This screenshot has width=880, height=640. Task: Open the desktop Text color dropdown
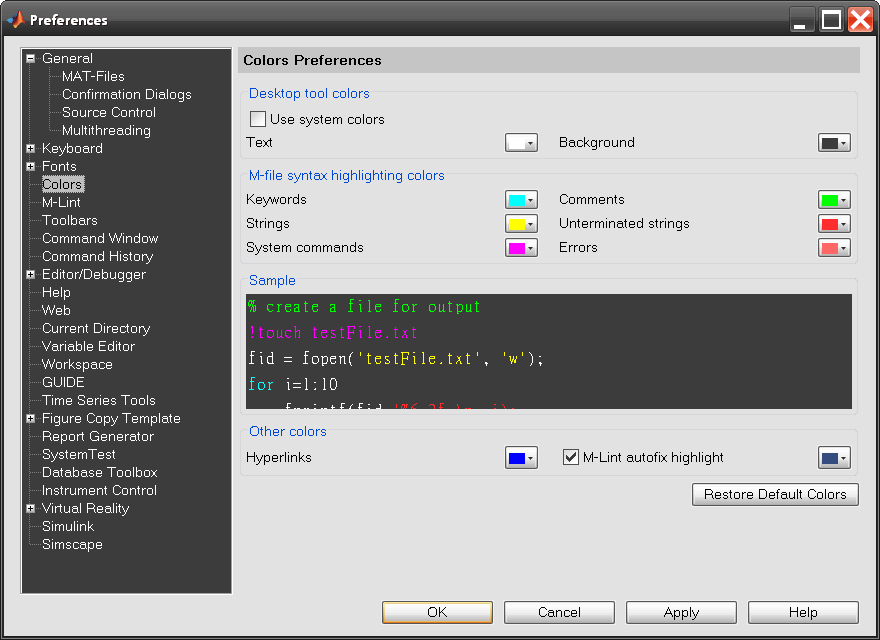point(521,143)
